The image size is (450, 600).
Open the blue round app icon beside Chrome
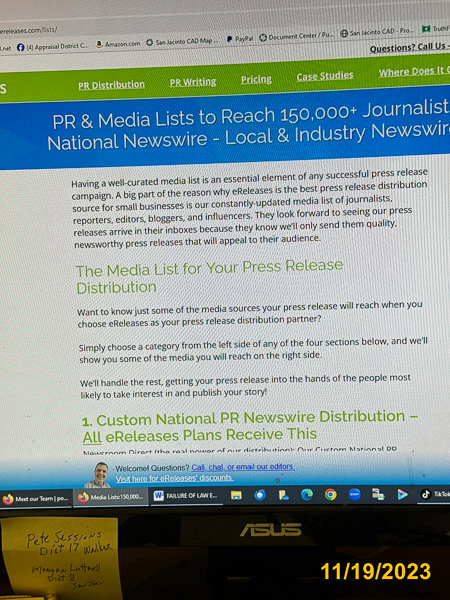pos(355,494)
